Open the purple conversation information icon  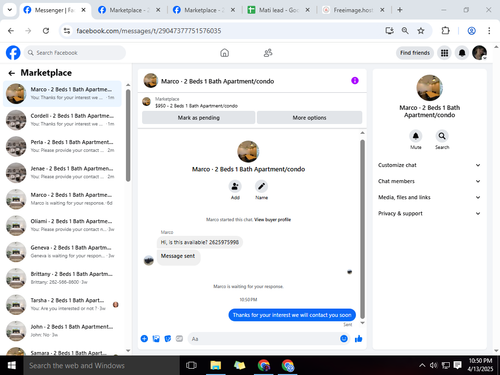coord(355,81)
